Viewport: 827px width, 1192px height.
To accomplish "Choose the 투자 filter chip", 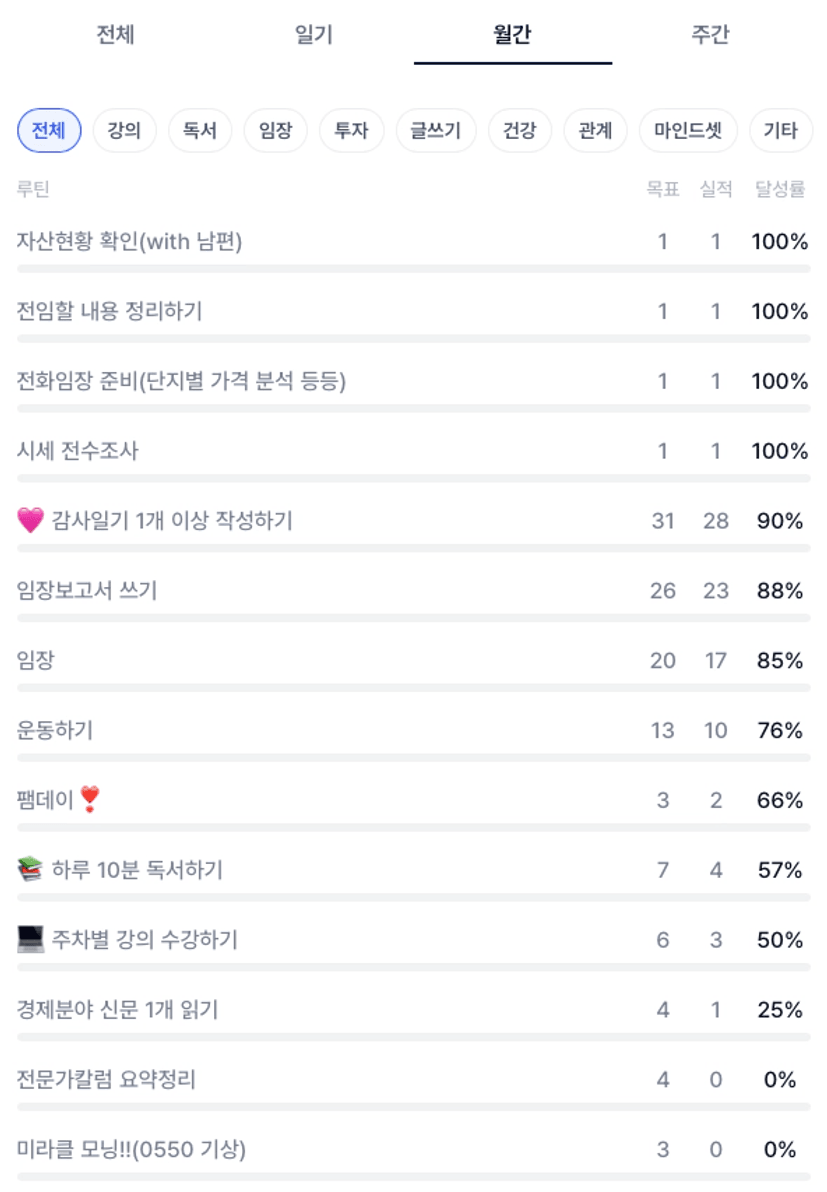I will coord(351,131).
